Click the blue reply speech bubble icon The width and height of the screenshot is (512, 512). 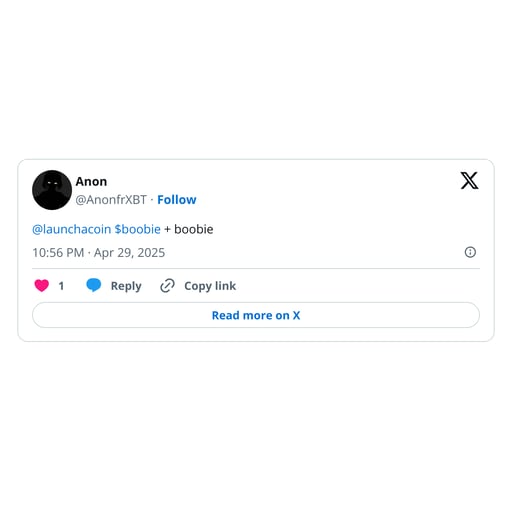pos(94,285)
